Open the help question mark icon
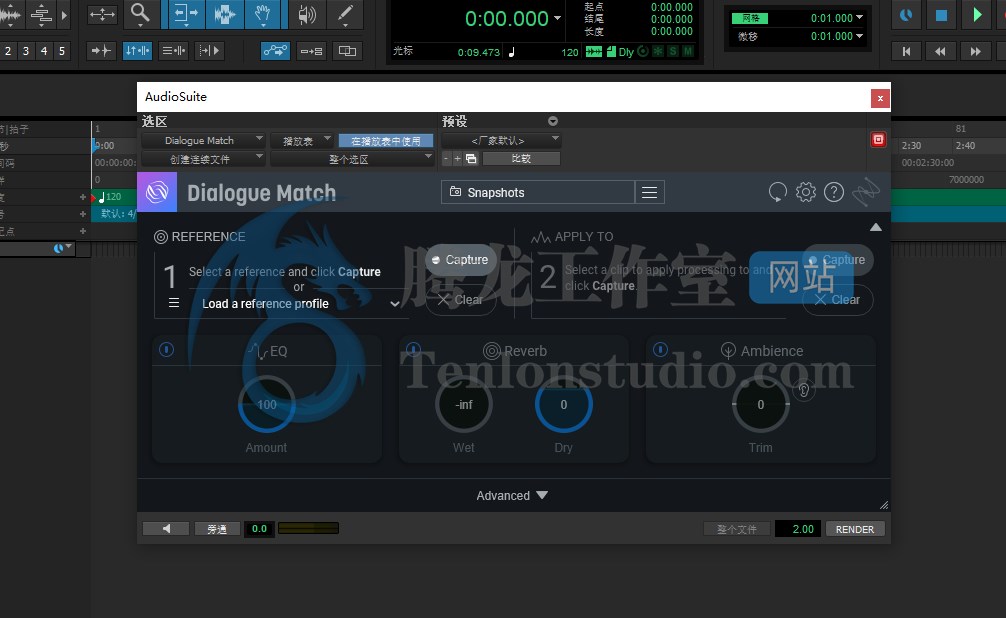Viewport: 1006px width, 618px height. (x=833, y=191)
